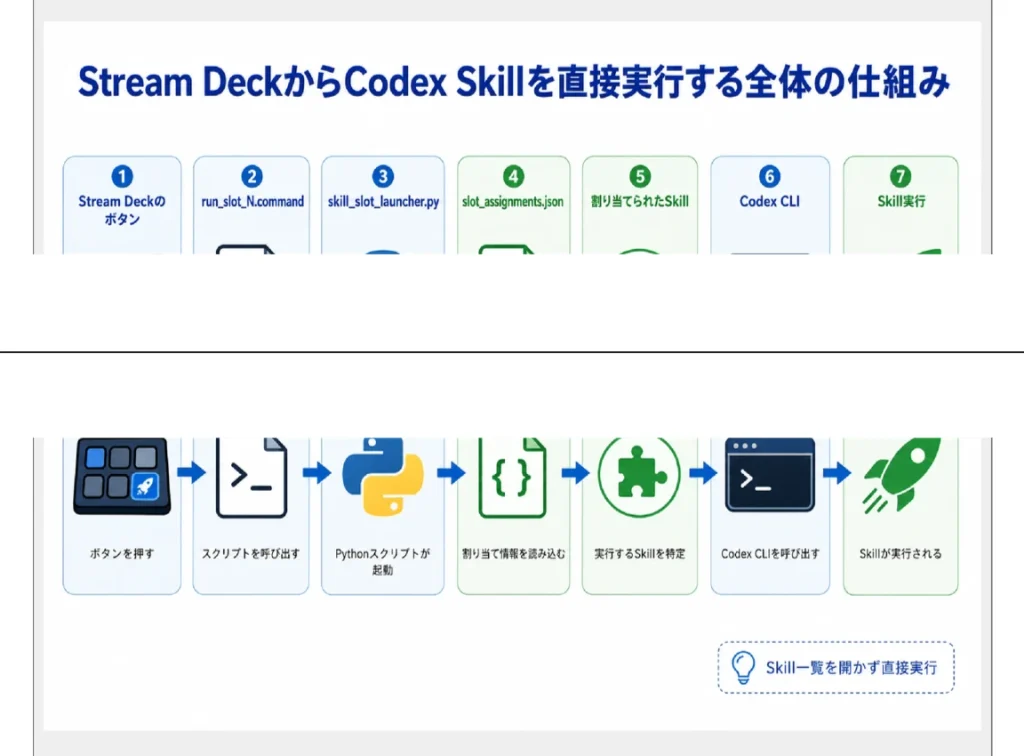1024x756 pixels.
Task: Click the JSON curly braces file icon
Action: [513, 478]
